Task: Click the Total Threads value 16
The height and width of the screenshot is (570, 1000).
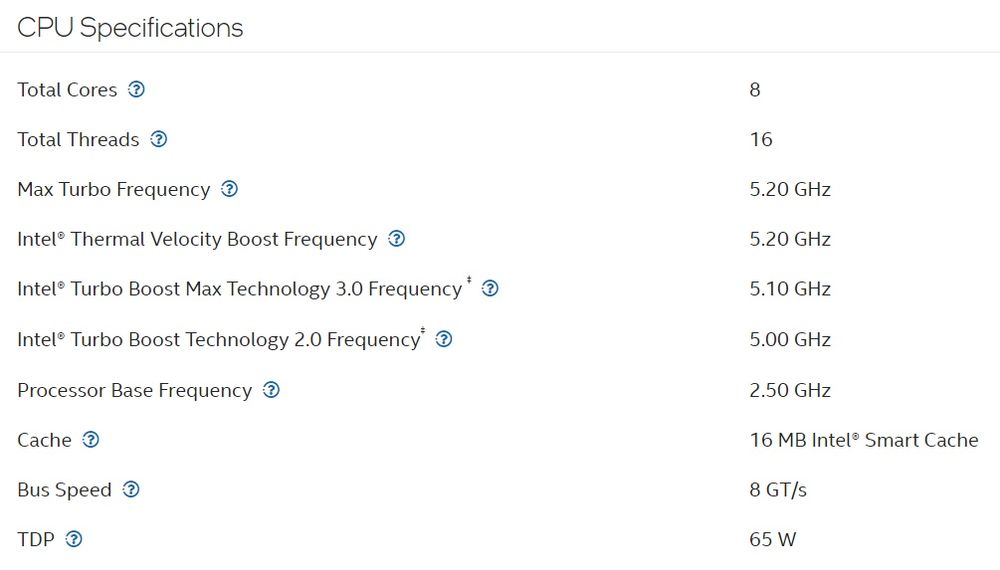Action: 760,139
